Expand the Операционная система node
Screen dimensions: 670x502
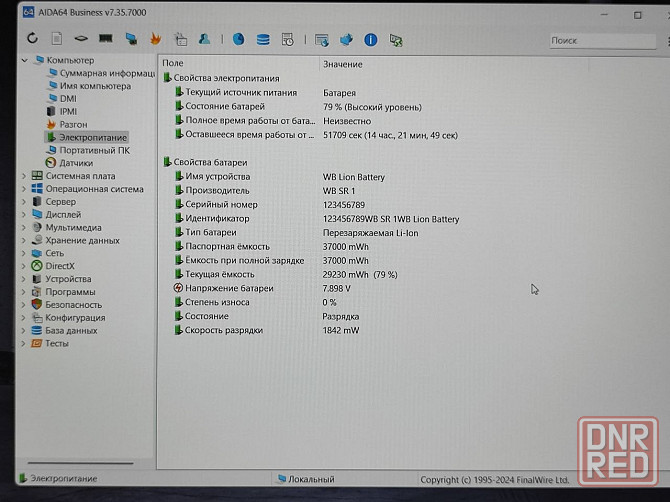[x=24, y=188]
